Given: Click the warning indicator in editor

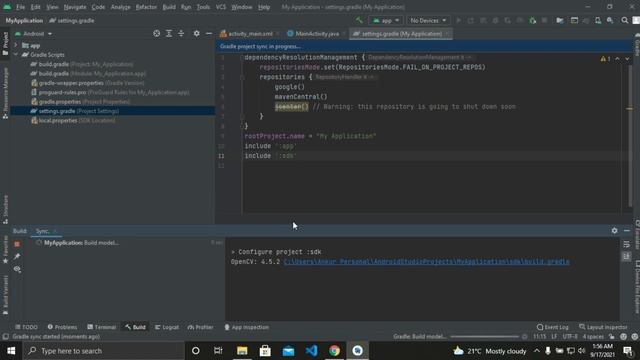Looking at the screenshot, I should point(605,59).
